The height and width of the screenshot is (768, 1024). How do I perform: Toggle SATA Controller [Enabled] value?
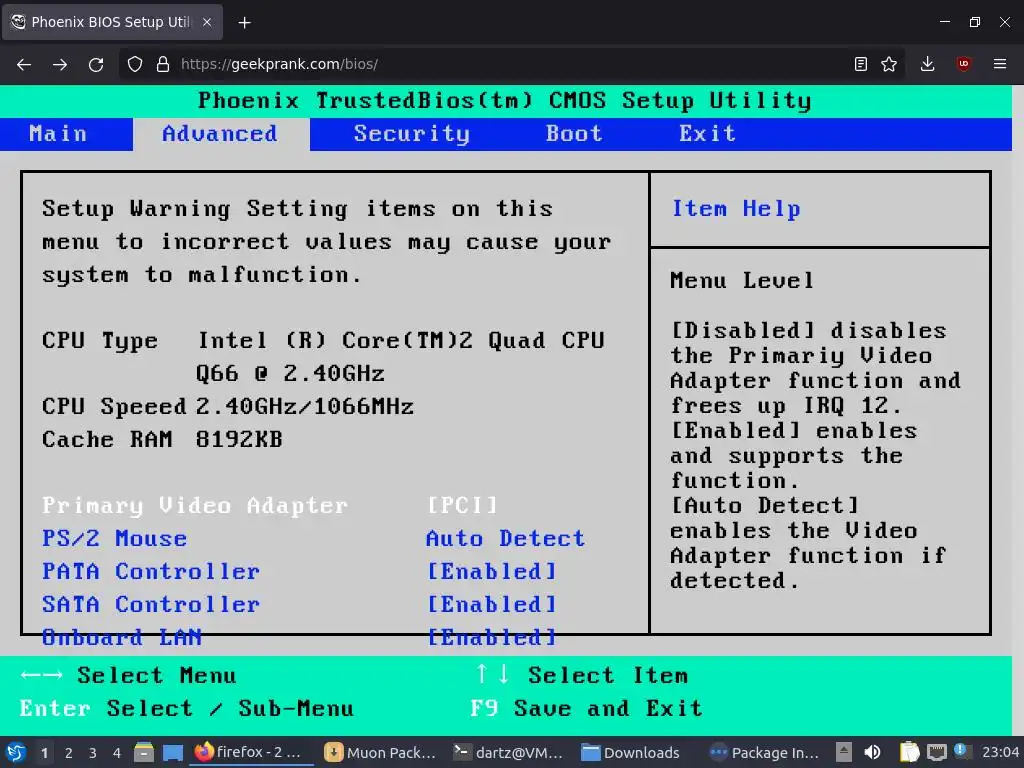point(491,605)
